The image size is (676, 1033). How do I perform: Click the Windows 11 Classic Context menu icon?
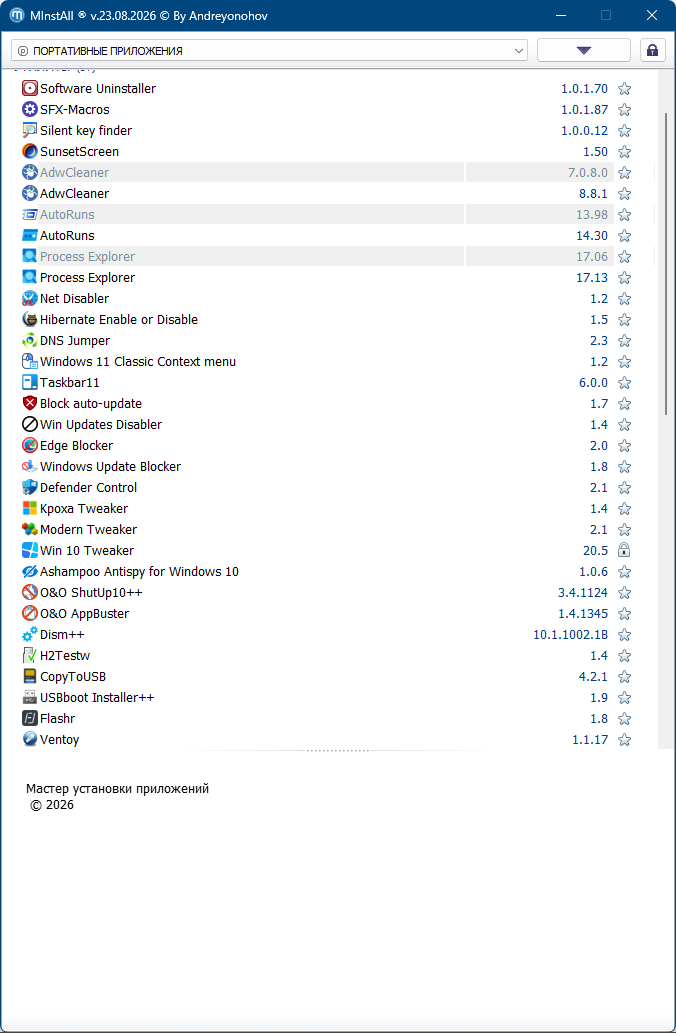point(30,362)
